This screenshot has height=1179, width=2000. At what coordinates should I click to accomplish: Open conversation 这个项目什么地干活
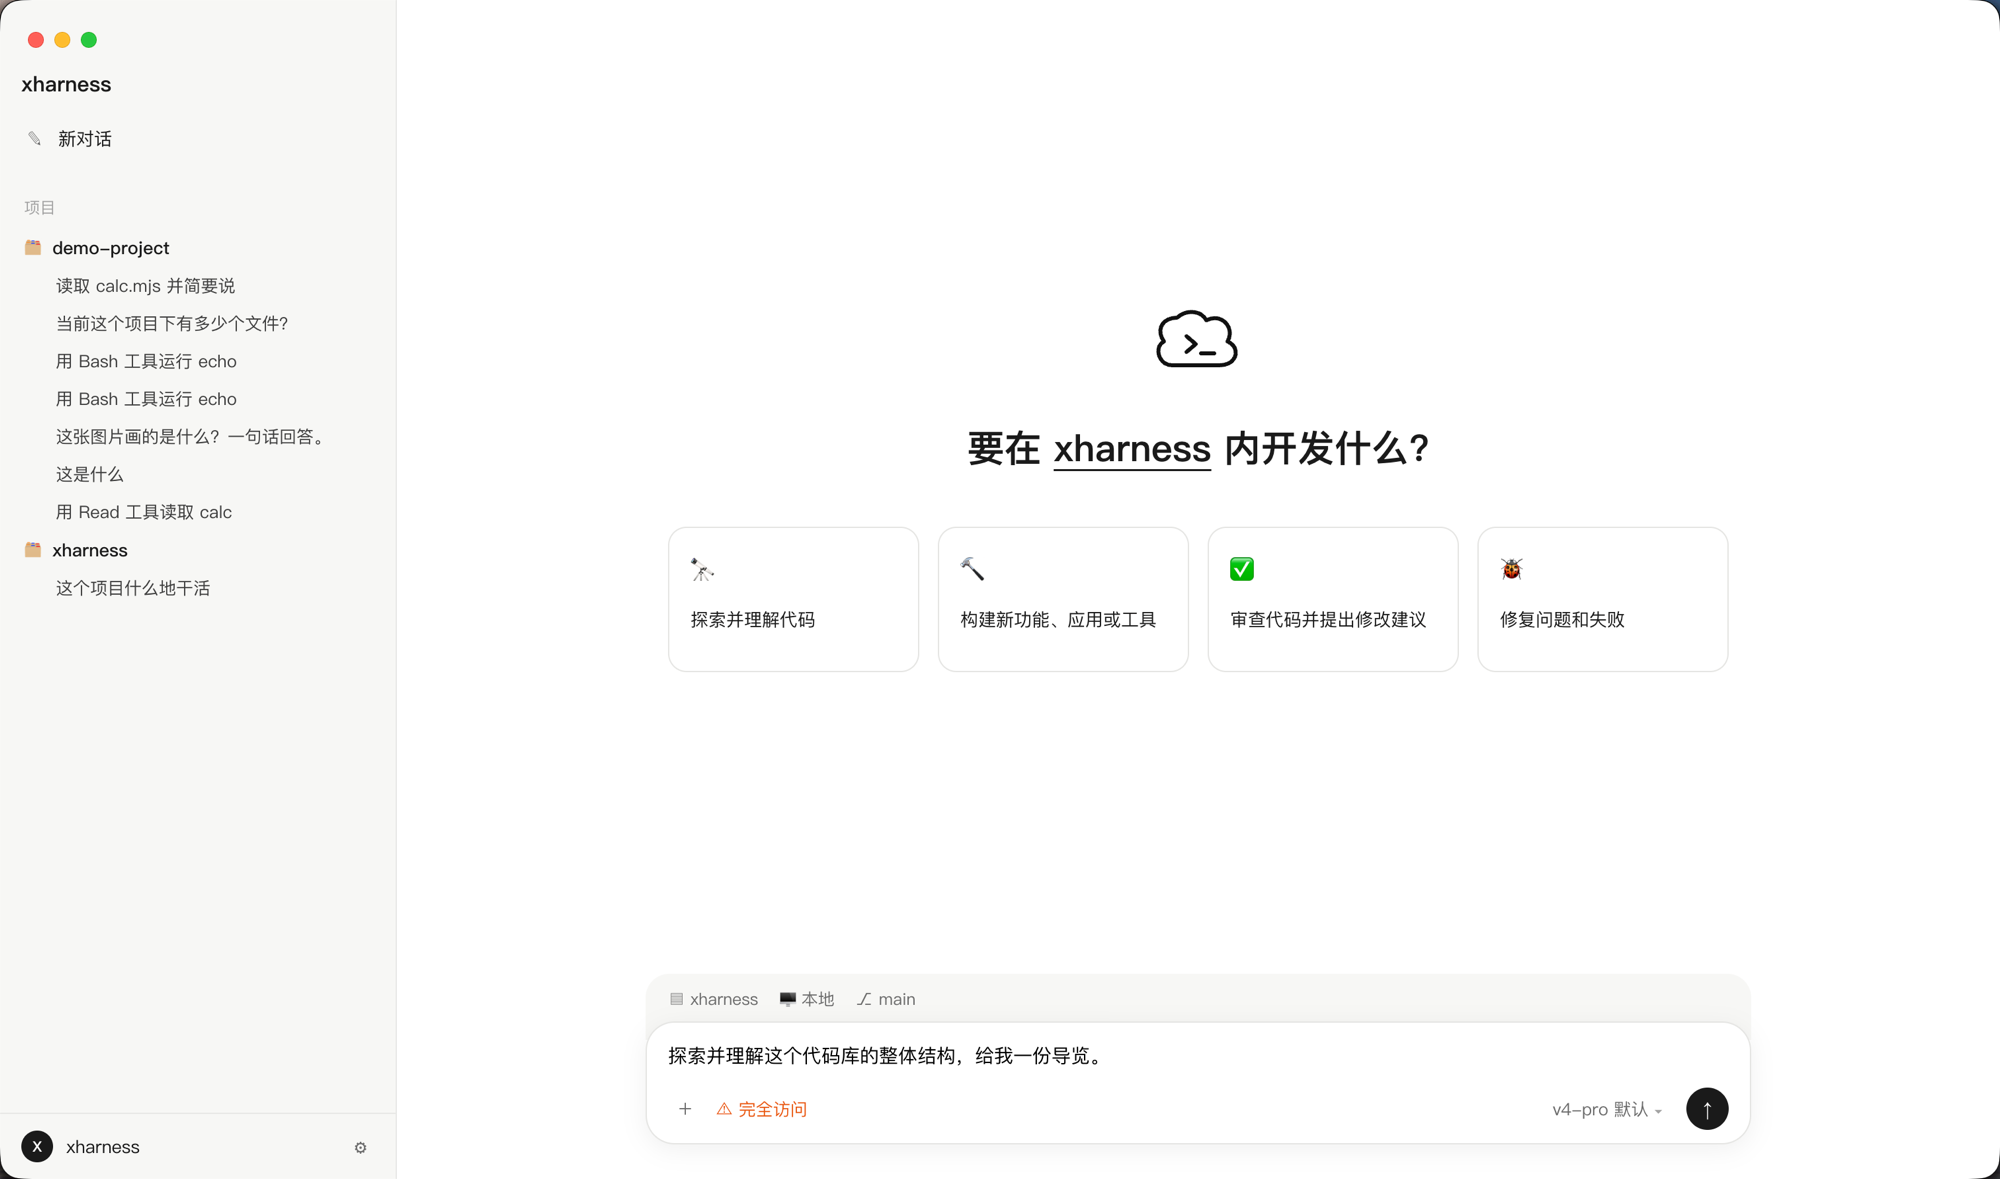(133, 588)
